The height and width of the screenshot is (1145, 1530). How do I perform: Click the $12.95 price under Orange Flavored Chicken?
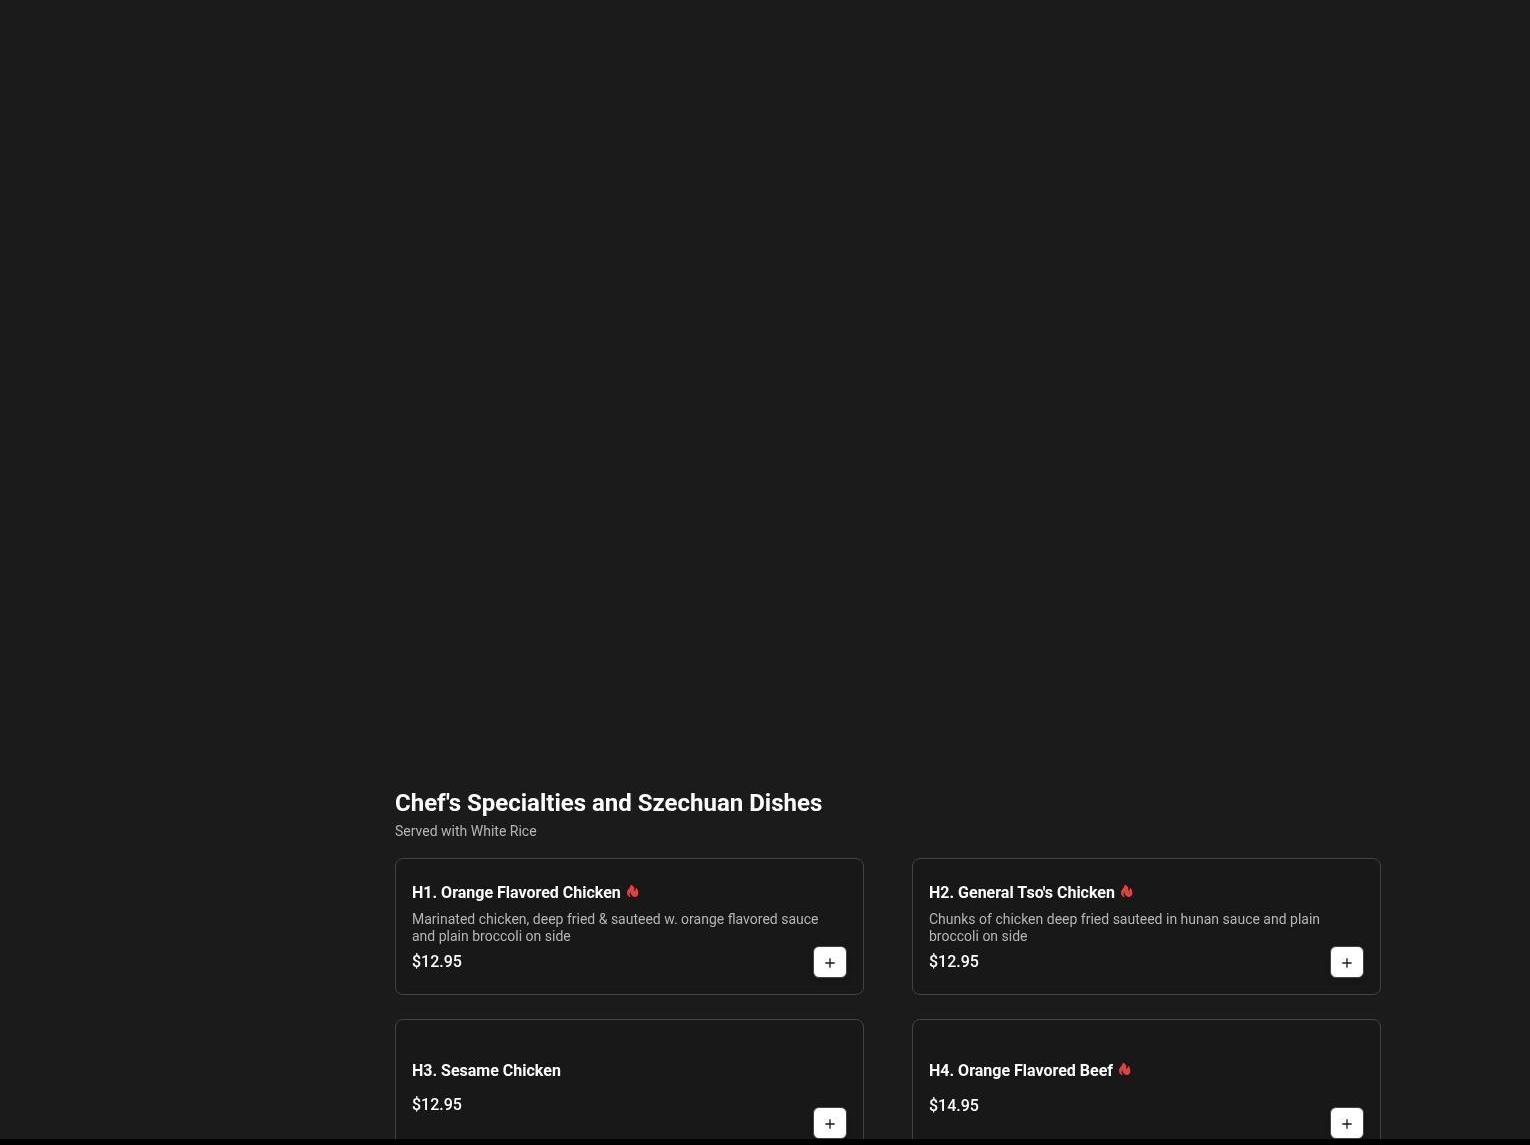tap(437, 961)
